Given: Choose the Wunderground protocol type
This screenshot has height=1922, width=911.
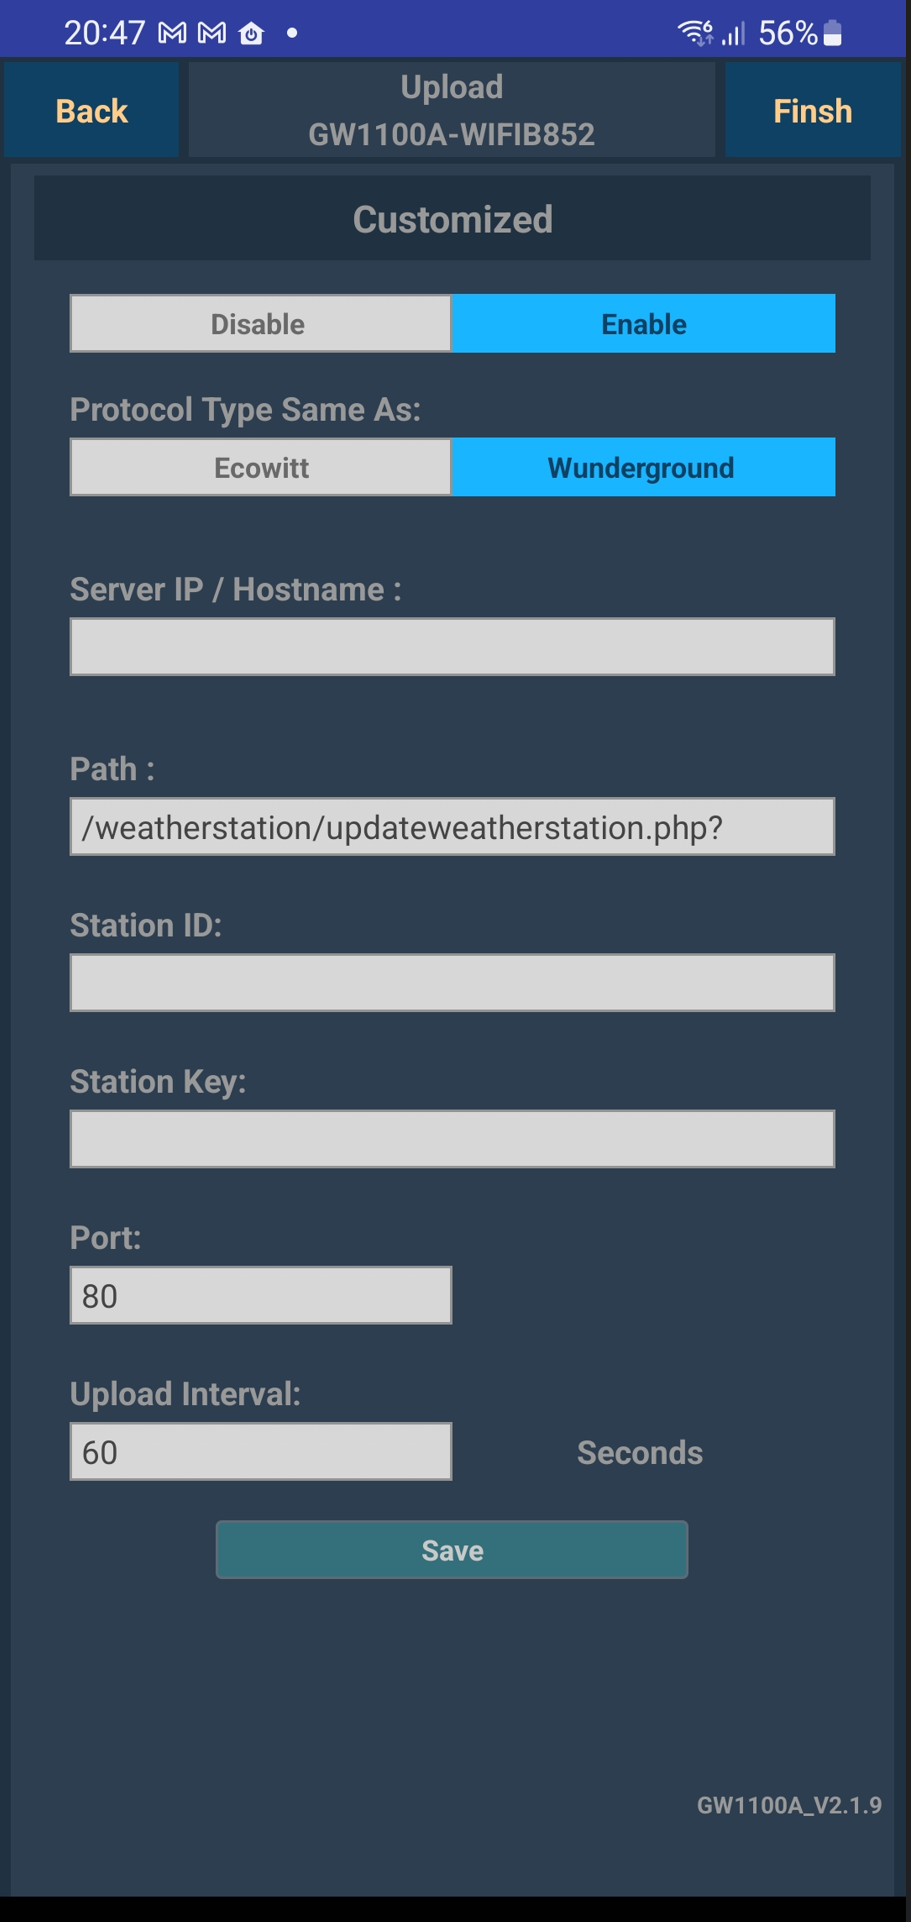Looking at the screenshot, I should tap(643, 468).
